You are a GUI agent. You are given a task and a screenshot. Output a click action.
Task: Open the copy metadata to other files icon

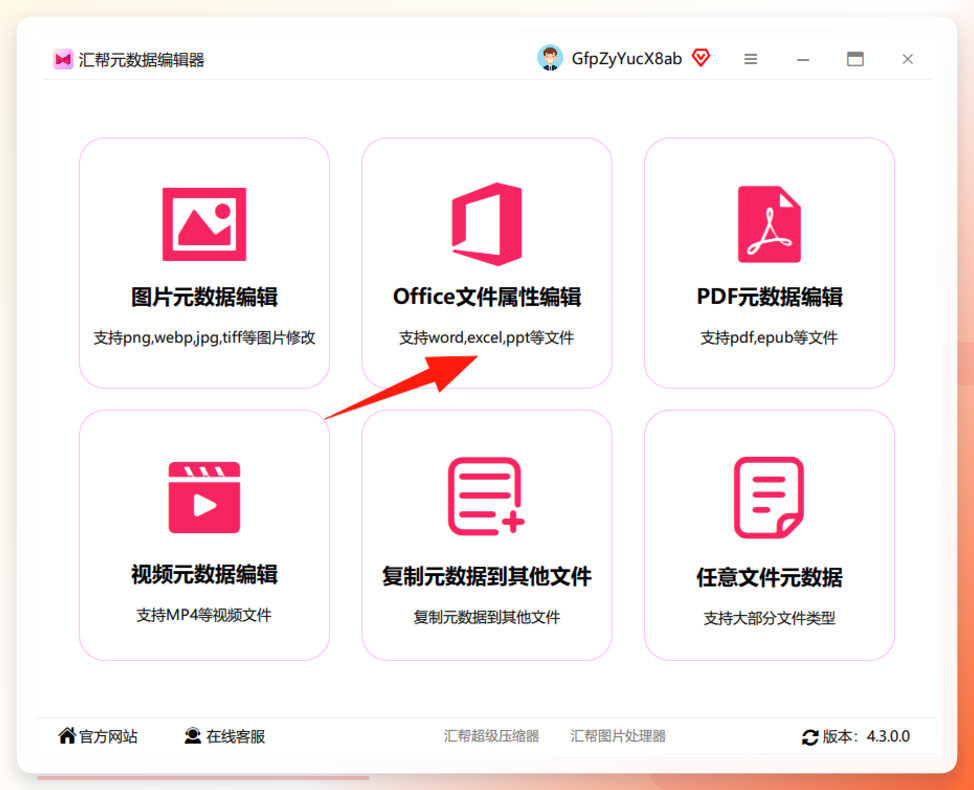[486, 496]
